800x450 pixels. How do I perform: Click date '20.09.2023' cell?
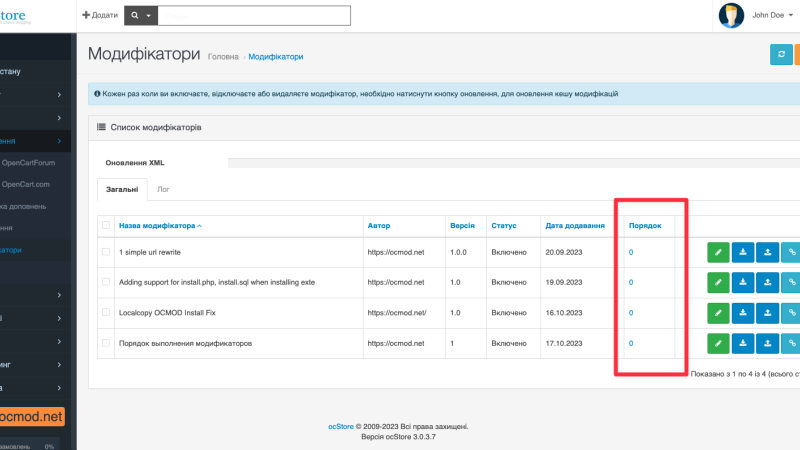(x=564, y=252)
